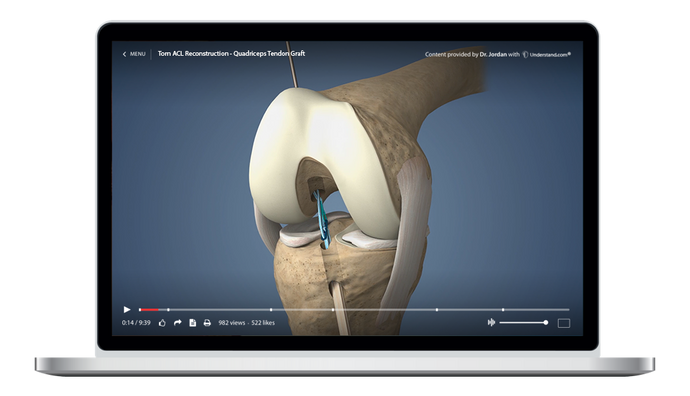Go back to the MENU
Viewport: 690px width, 396px height.
click(134, 54)
